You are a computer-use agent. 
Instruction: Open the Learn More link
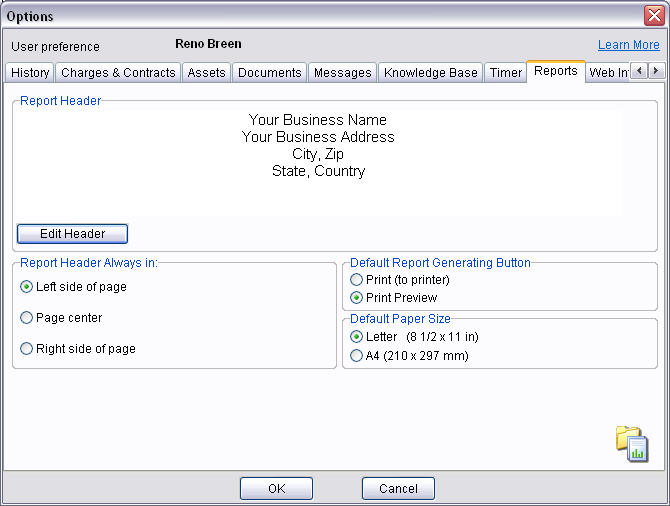click(x=628, y=45)
